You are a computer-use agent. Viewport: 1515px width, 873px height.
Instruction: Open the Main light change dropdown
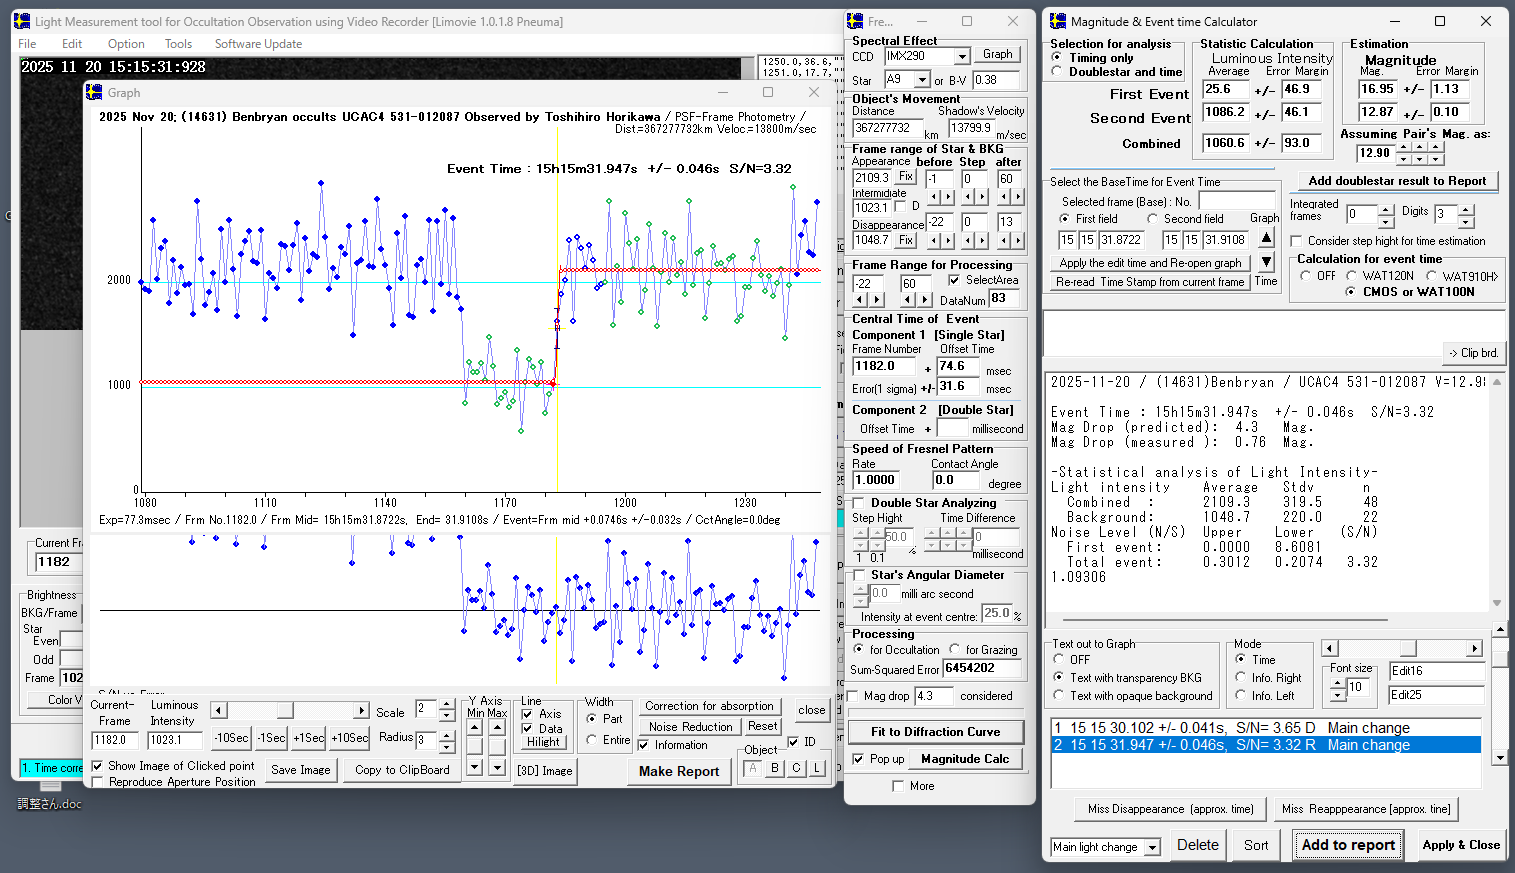click(x=1152, y=847)
